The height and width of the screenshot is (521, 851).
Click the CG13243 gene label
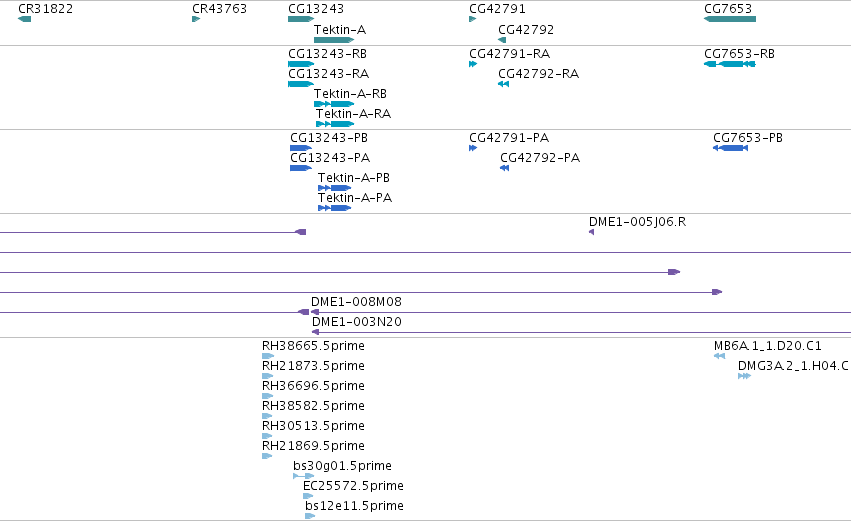pos(316,9)
